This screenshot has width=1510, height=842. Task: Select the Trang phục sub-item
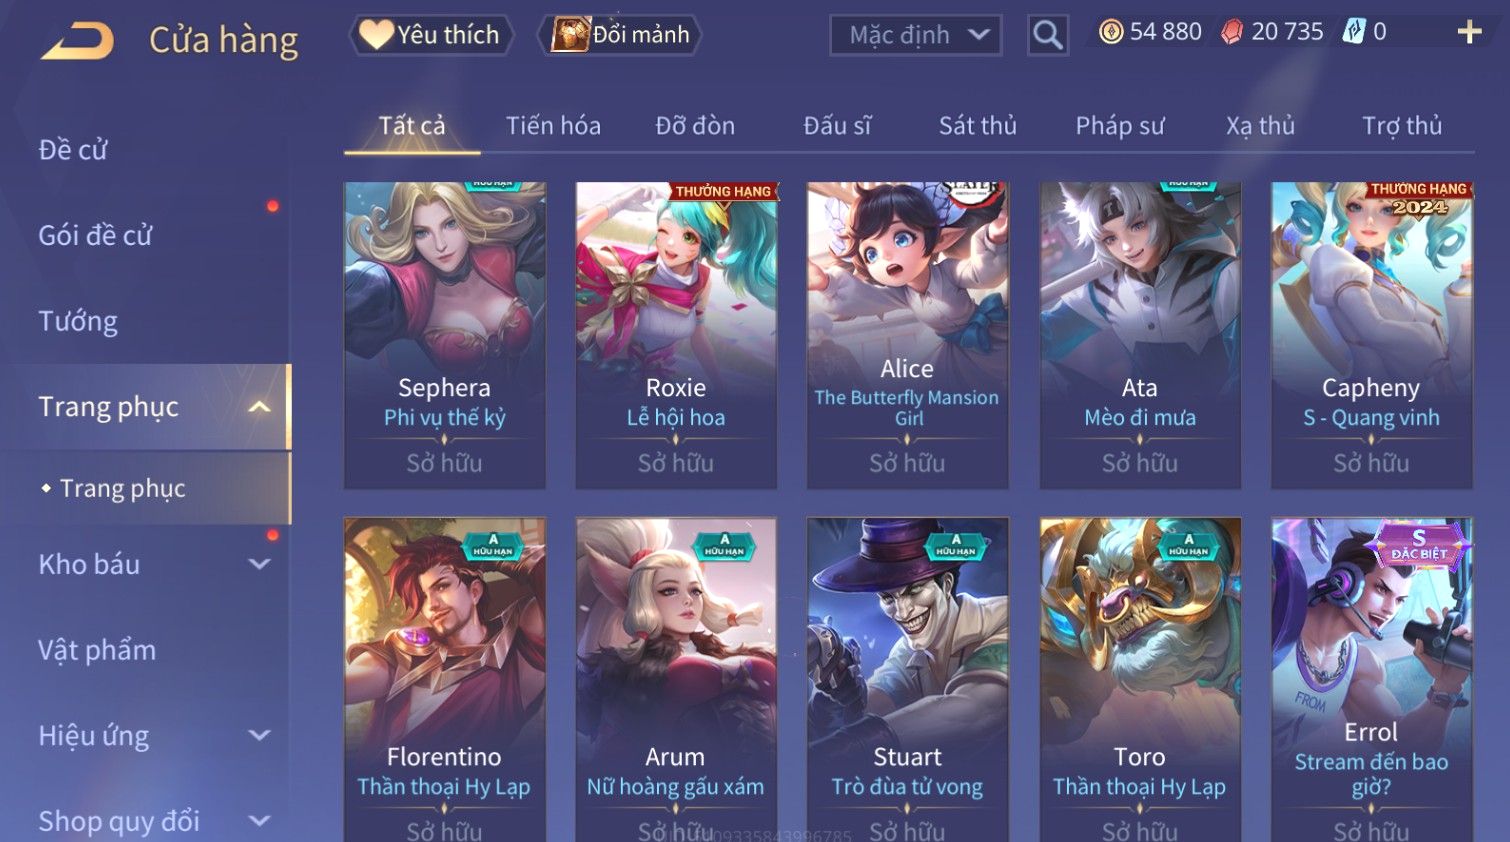point(122,488)
